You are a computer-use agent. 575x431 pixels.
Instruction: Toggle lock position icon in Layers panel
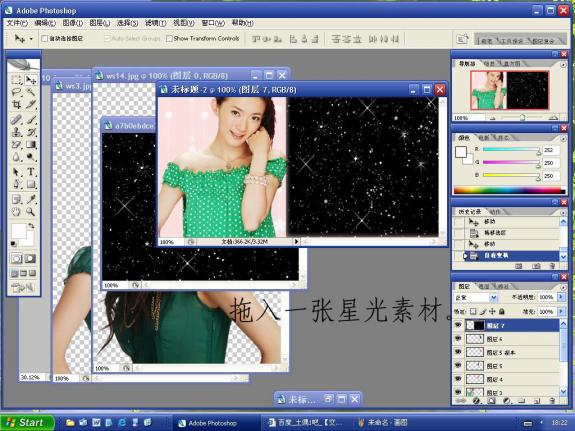(x=492, y=311)
